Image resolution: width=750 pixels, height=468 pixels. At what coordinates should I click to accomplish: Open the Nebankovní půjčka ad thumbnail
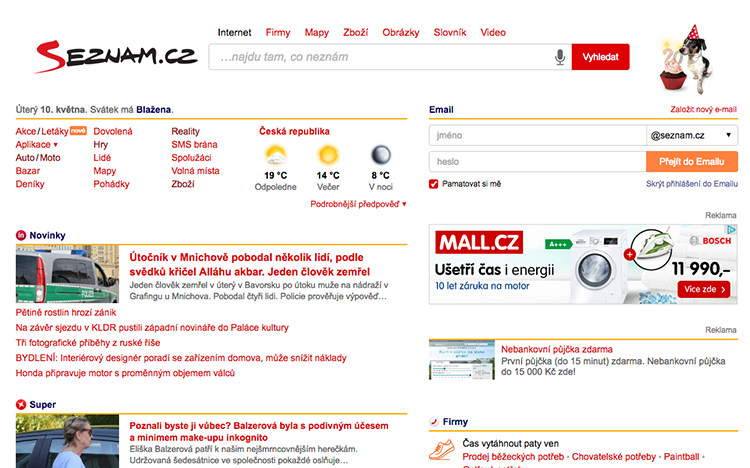(x=462, y=360)
